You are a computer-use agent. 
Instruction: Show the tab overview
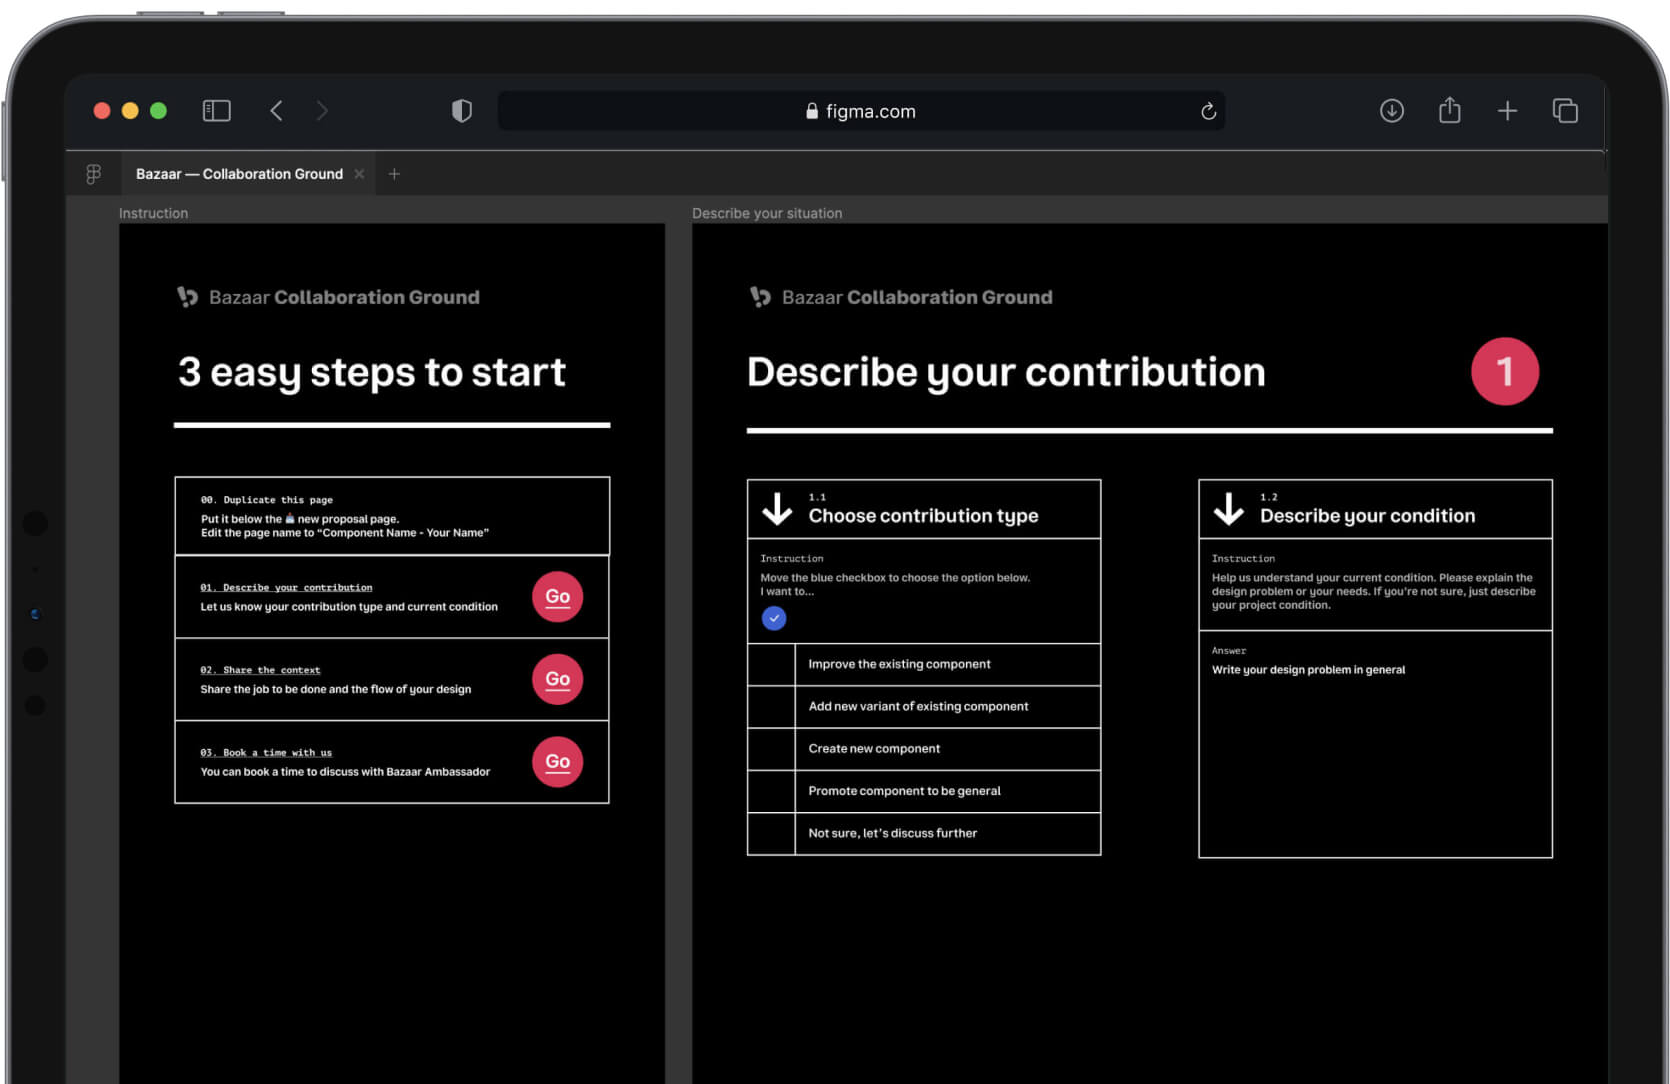click(x=1565, y=111)
